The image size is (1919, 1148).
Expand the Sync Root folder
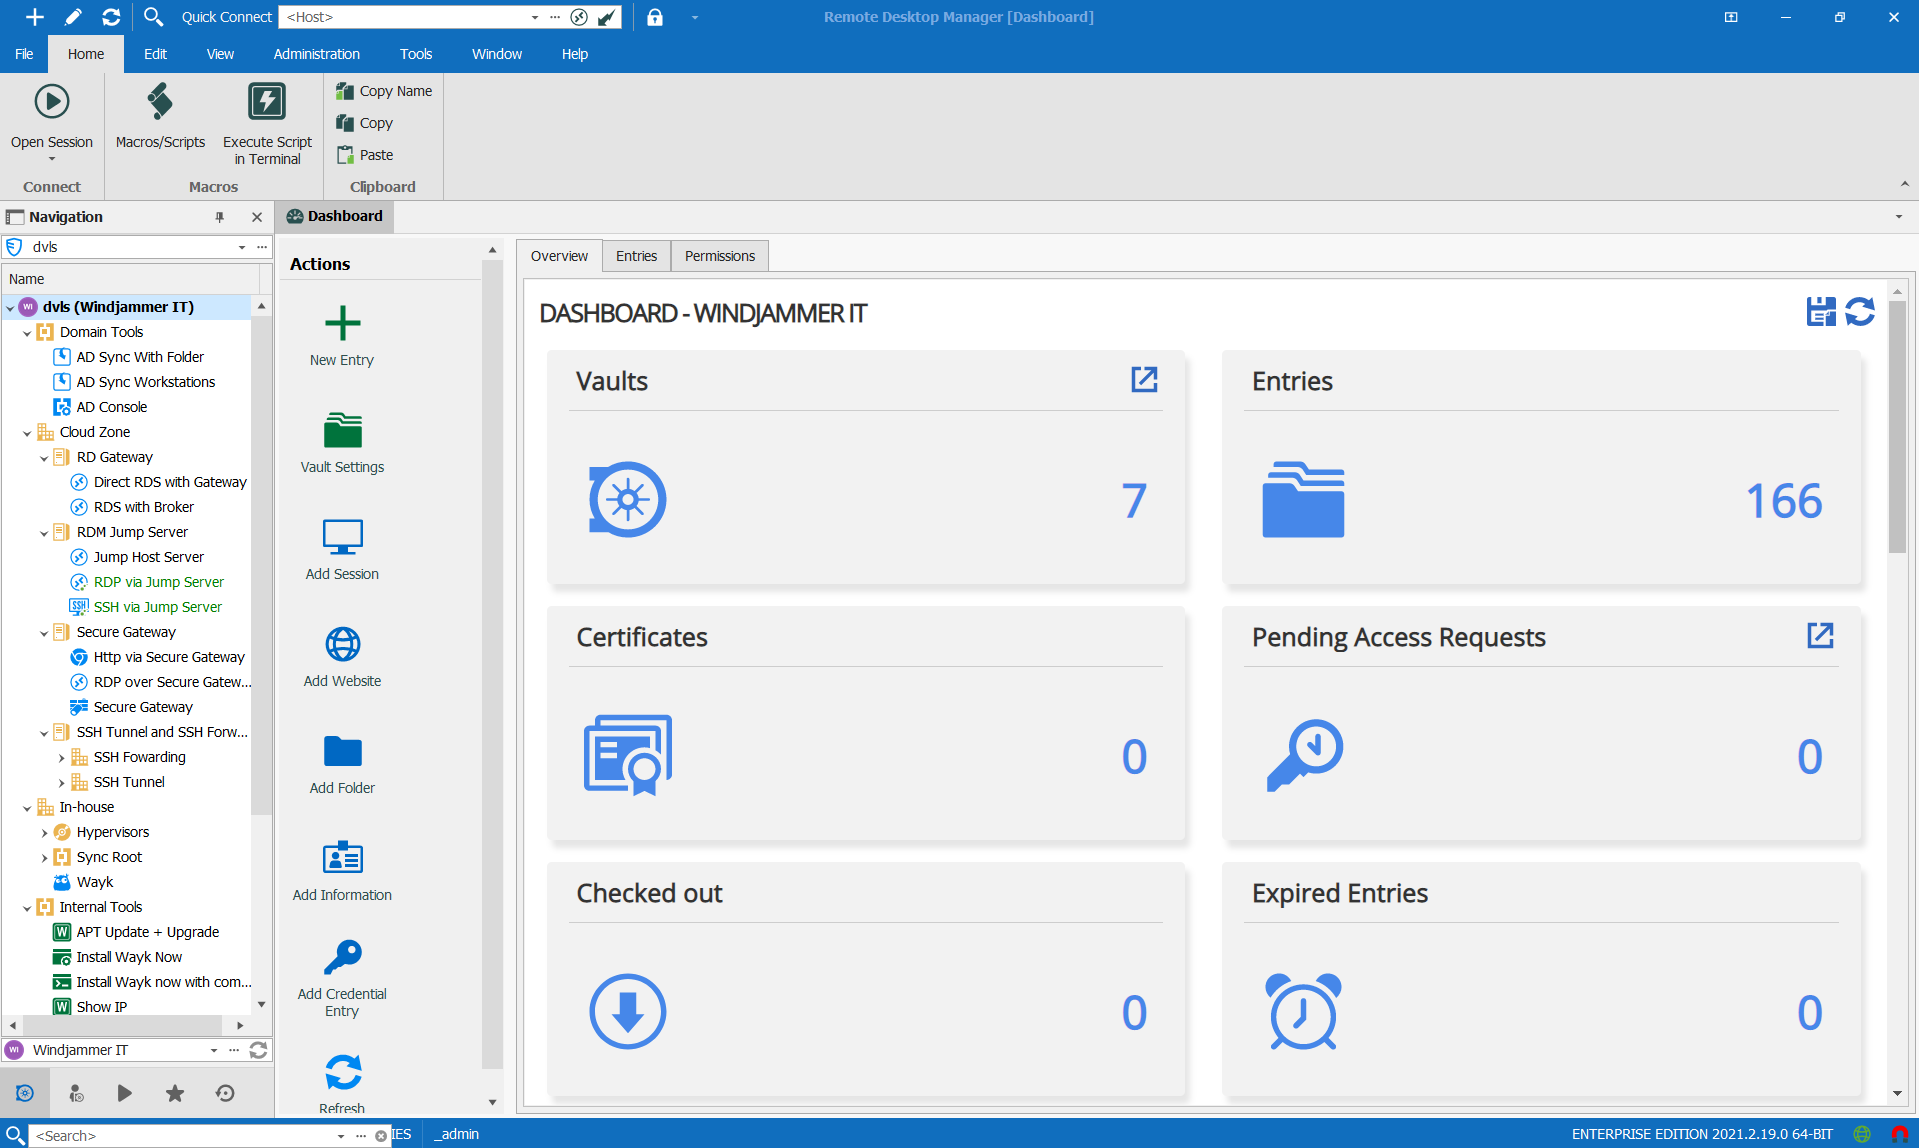coord(44,858)
